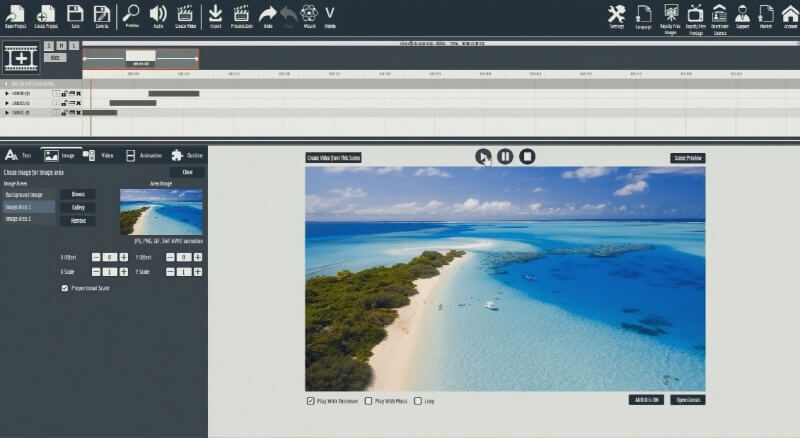This screenshot has height=438, width=800.
Task: Open an existing project from the toolbar
Action: pos(16,16)
